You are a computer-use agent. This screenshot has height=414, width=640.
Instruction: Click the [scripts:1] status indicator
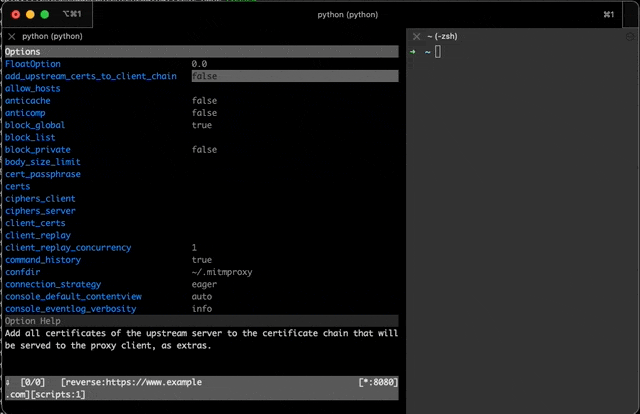point(58,395)
